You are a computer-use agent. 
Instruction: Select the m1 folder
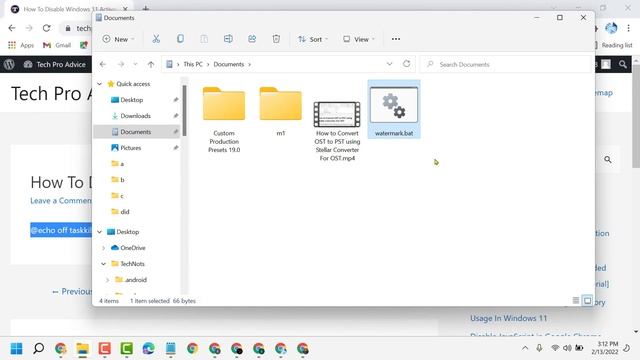click(280, 111)
